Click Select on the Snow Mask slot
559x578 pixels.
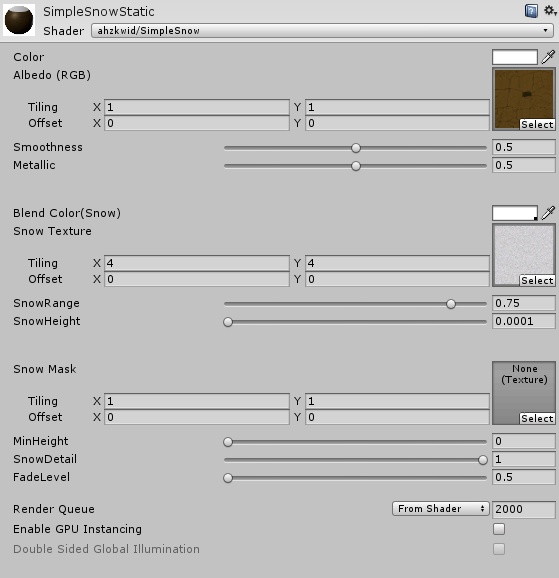(537, 418)
